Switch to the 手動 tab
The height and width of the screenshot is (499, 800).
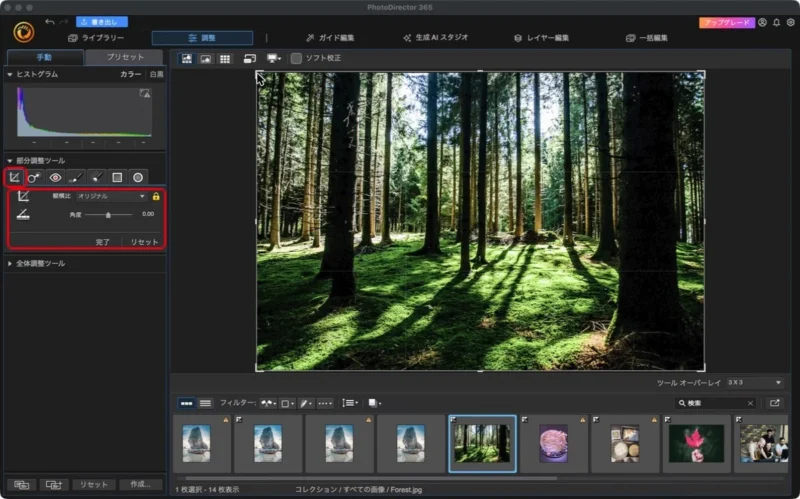coord(44,57)
